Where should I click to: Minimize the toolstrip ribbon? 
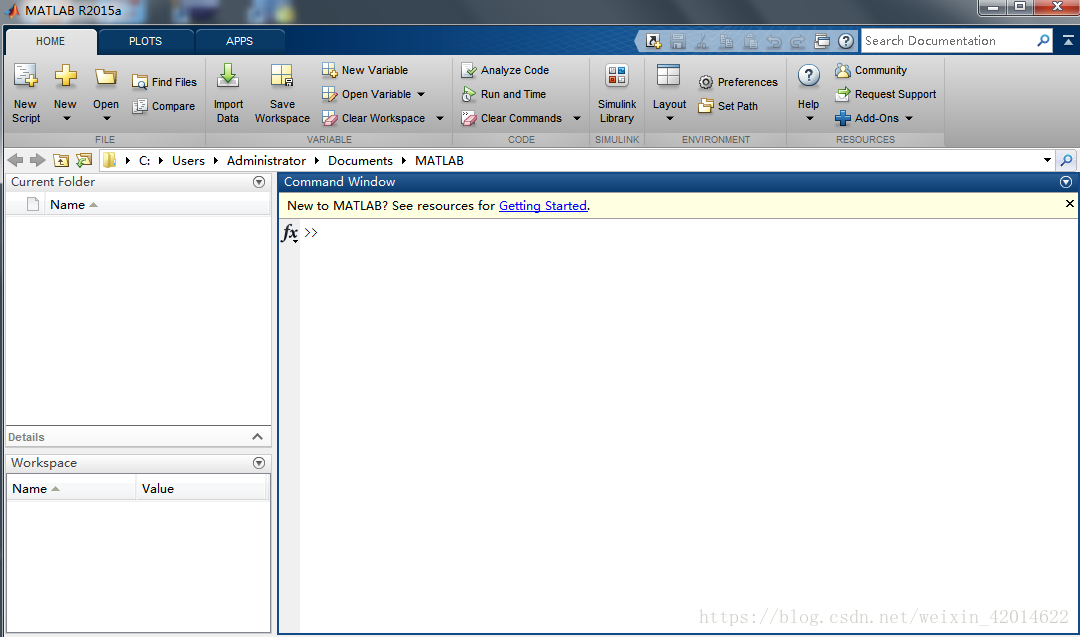click(x=1068, y=41)
